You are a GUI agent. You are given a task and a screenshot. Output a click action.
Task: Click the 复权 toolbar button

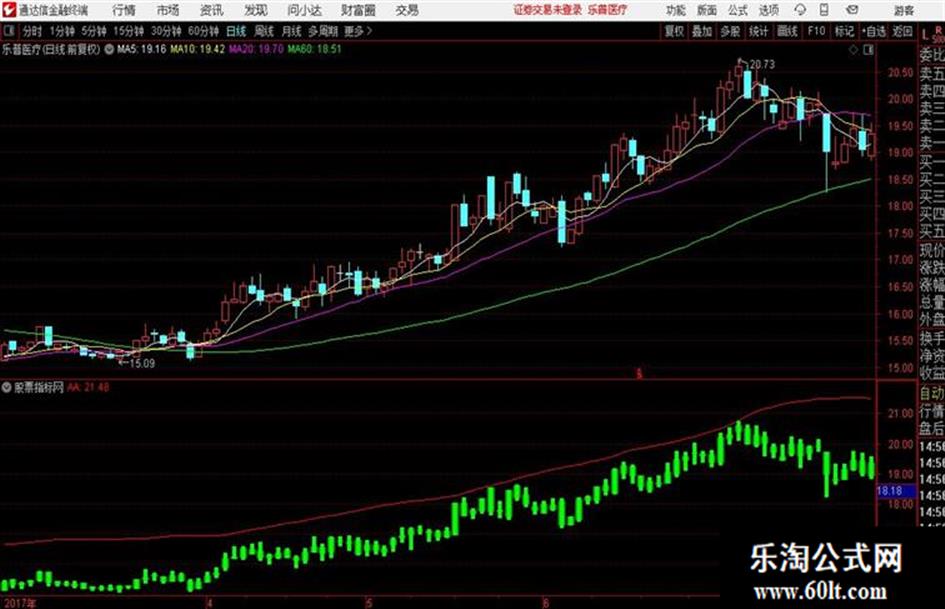[674, 31]
